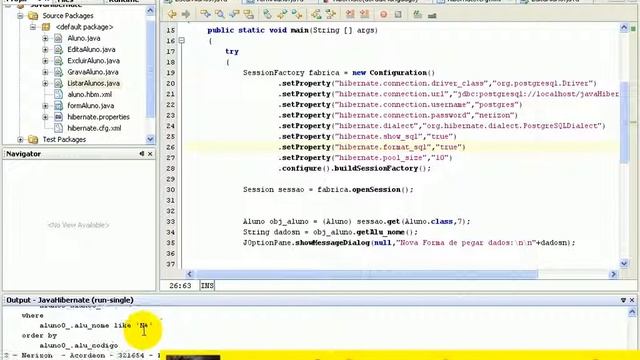Click the Output panel scroll-up arrow
This screenshot has height=360, width=640.
coord(632,313)
